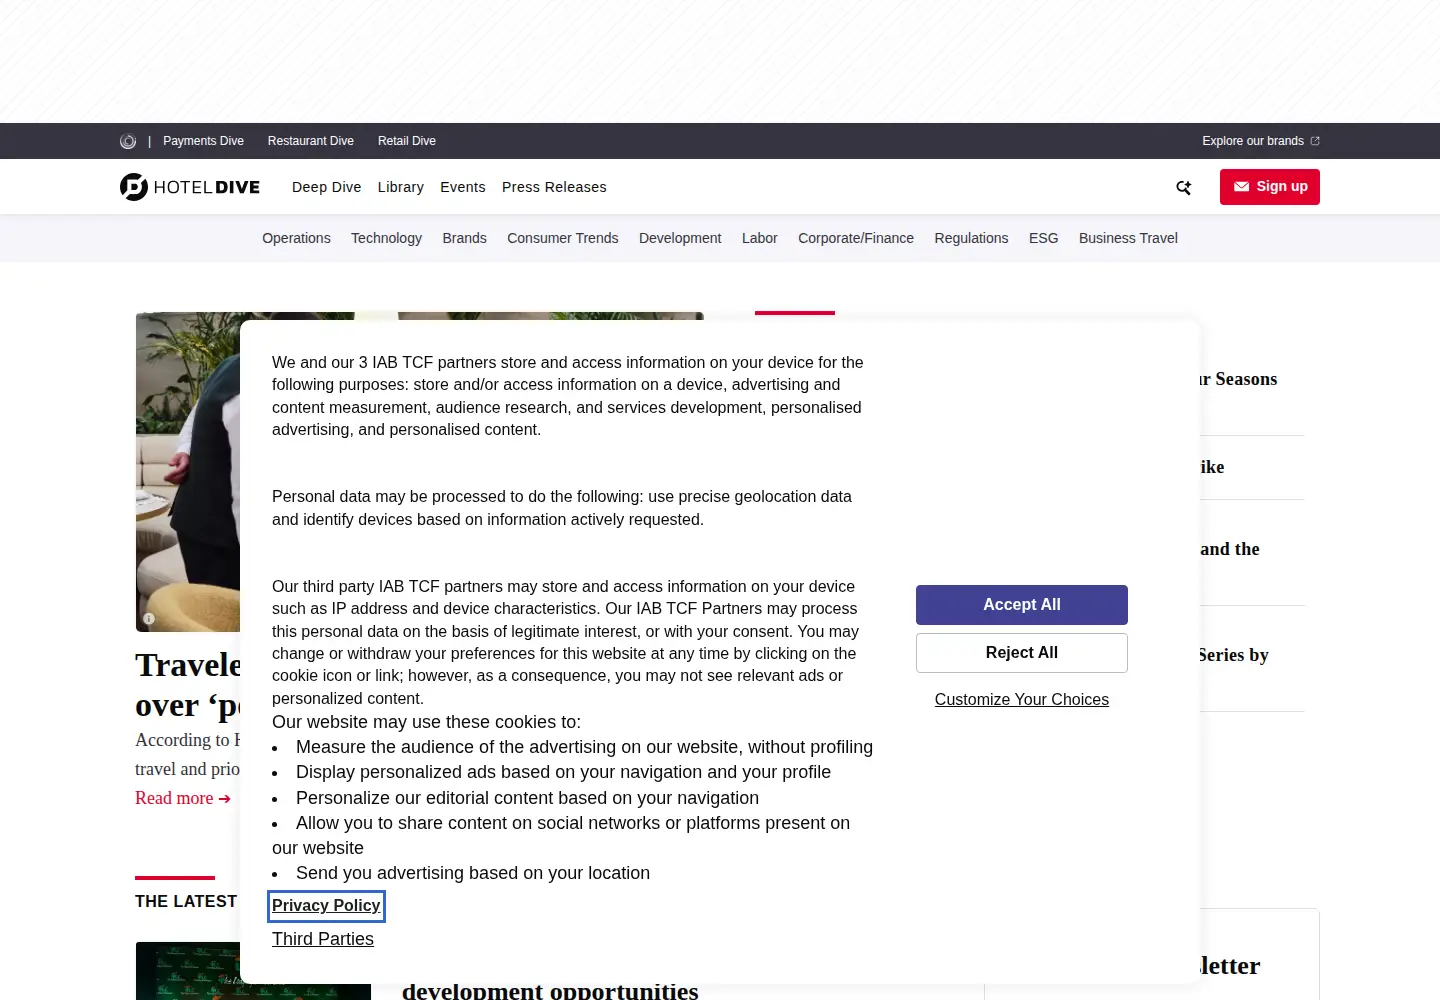Click Read more under featured article
This screenshot has height=1000, width=1440.
pyautogui.click(x=183, y=798)
